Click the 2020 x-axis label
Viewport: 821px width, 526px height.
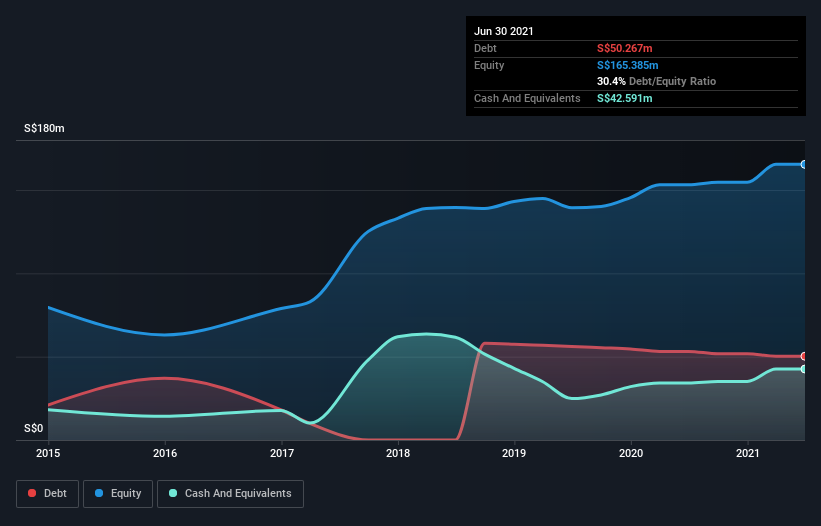point(631,453)
